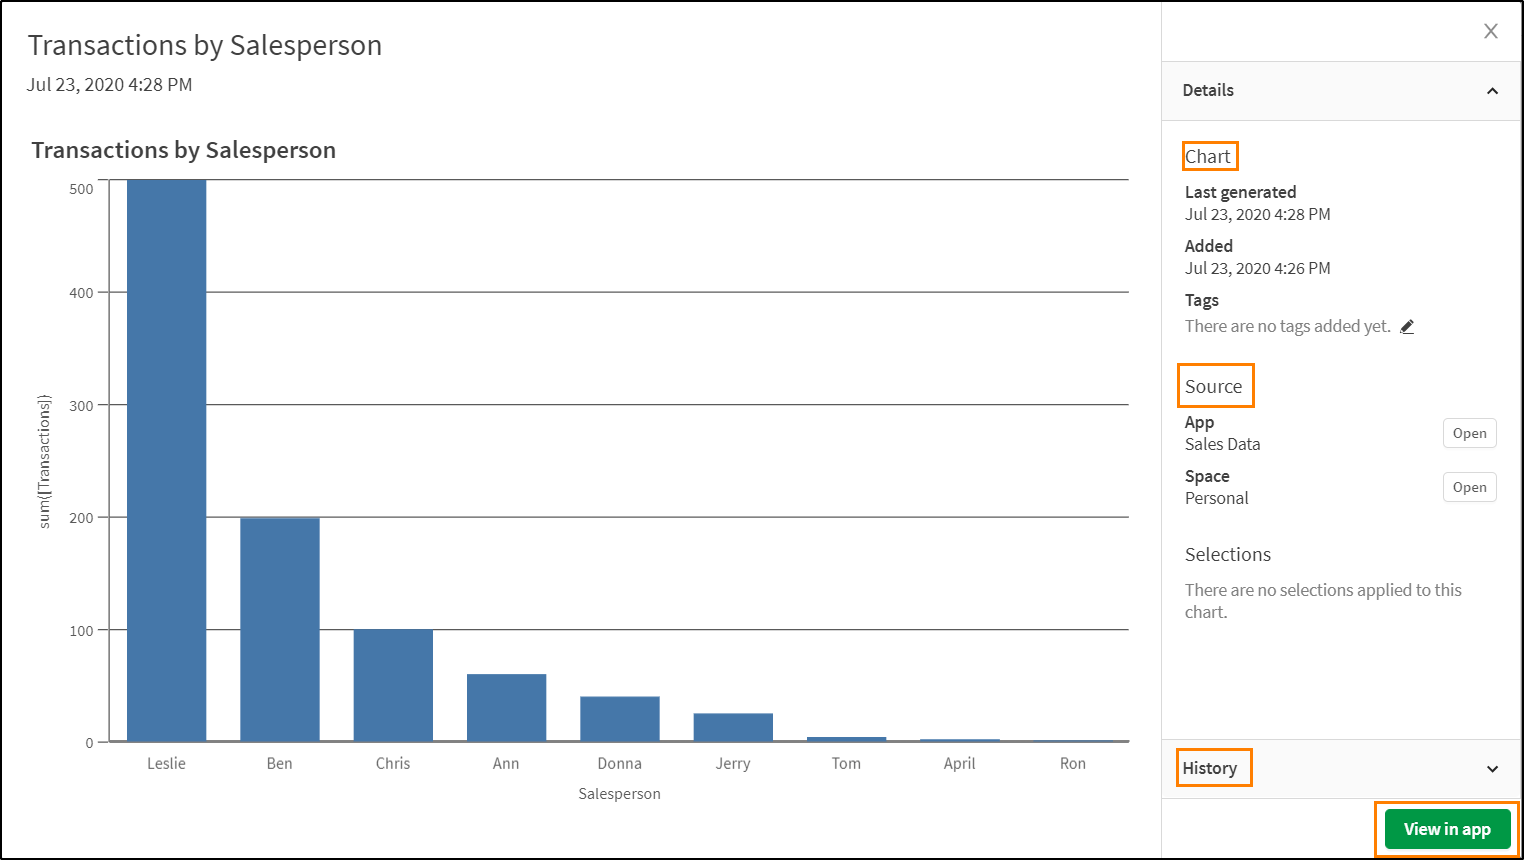
Task: Click the Selections section heading
Action: [x=1227, y=554]
